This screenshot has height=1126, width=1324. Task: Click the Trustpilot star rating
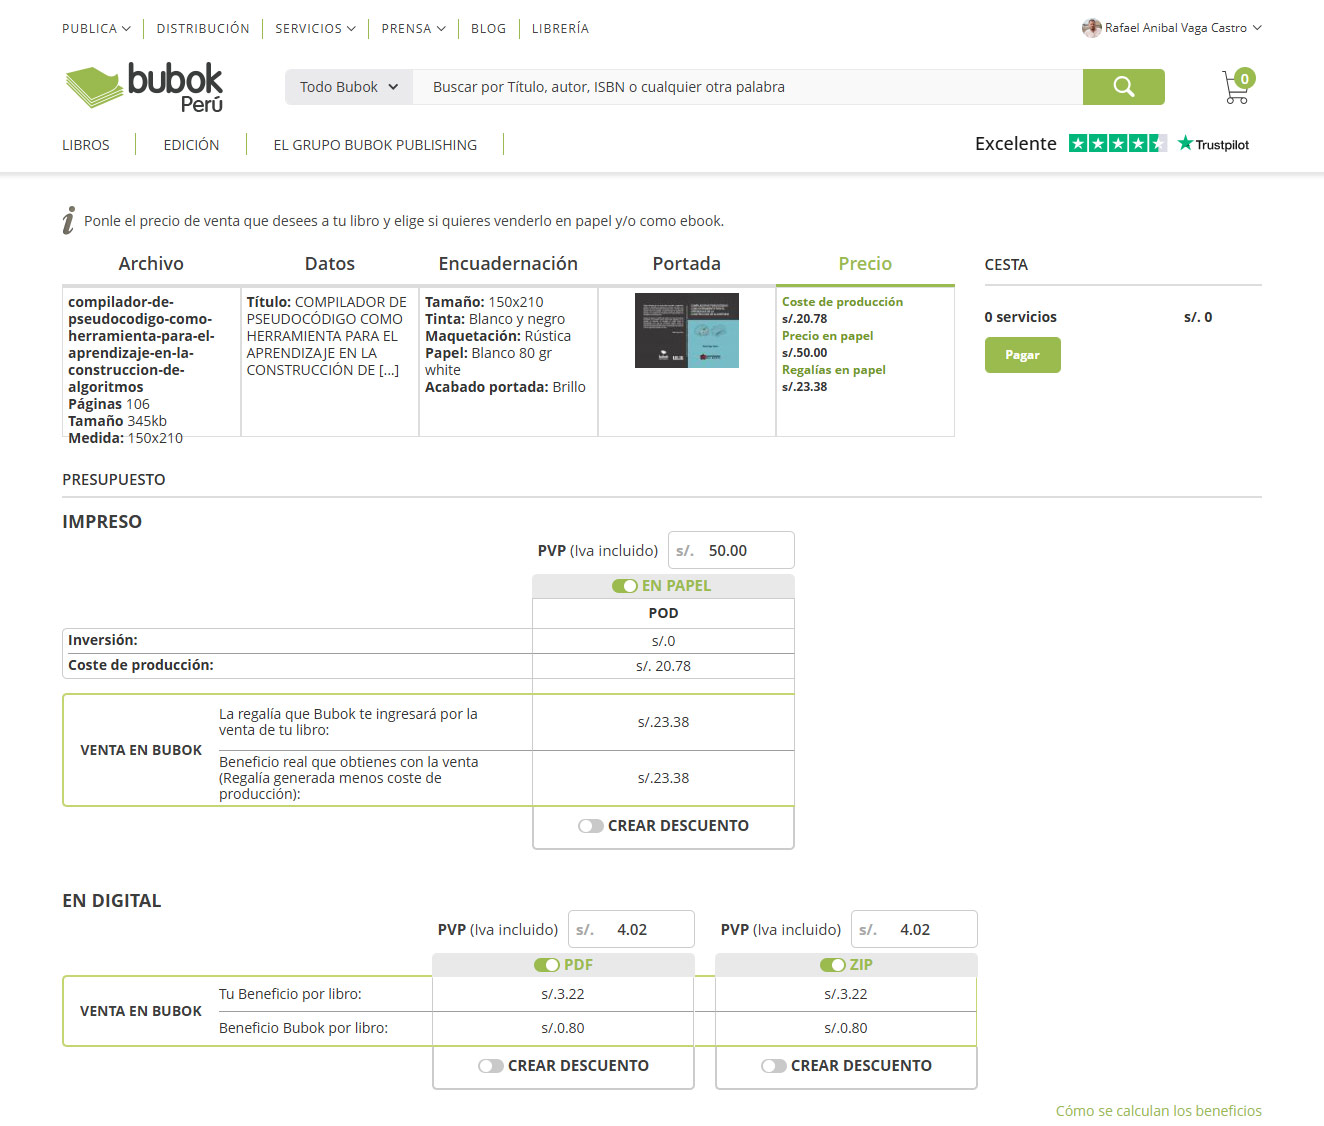pos(1117,143)
